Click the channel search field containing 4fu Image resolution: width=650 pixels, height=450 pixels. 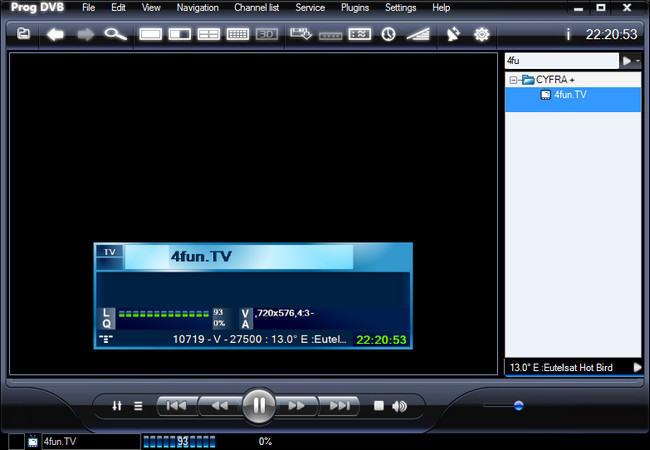click(x=562, y=61)
